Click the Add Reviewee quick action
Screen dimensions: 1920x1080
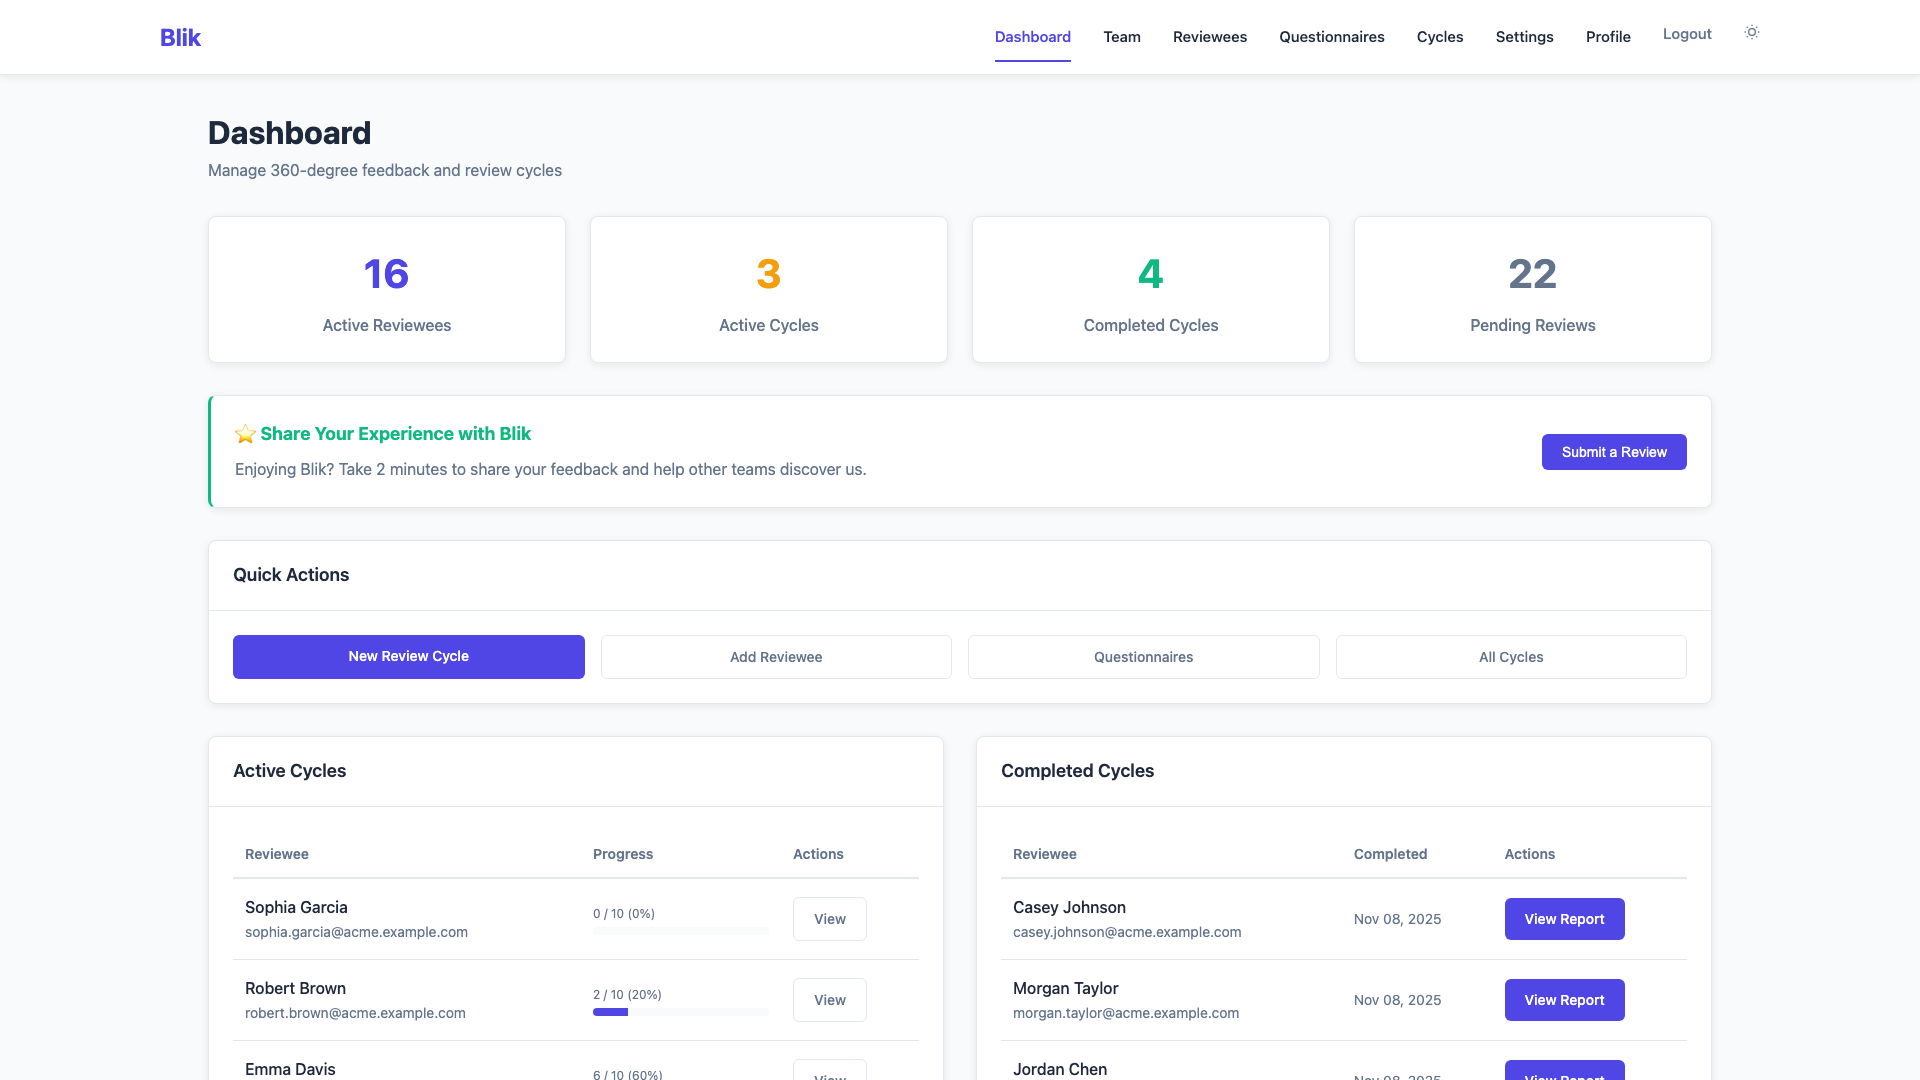click(776, 657)
